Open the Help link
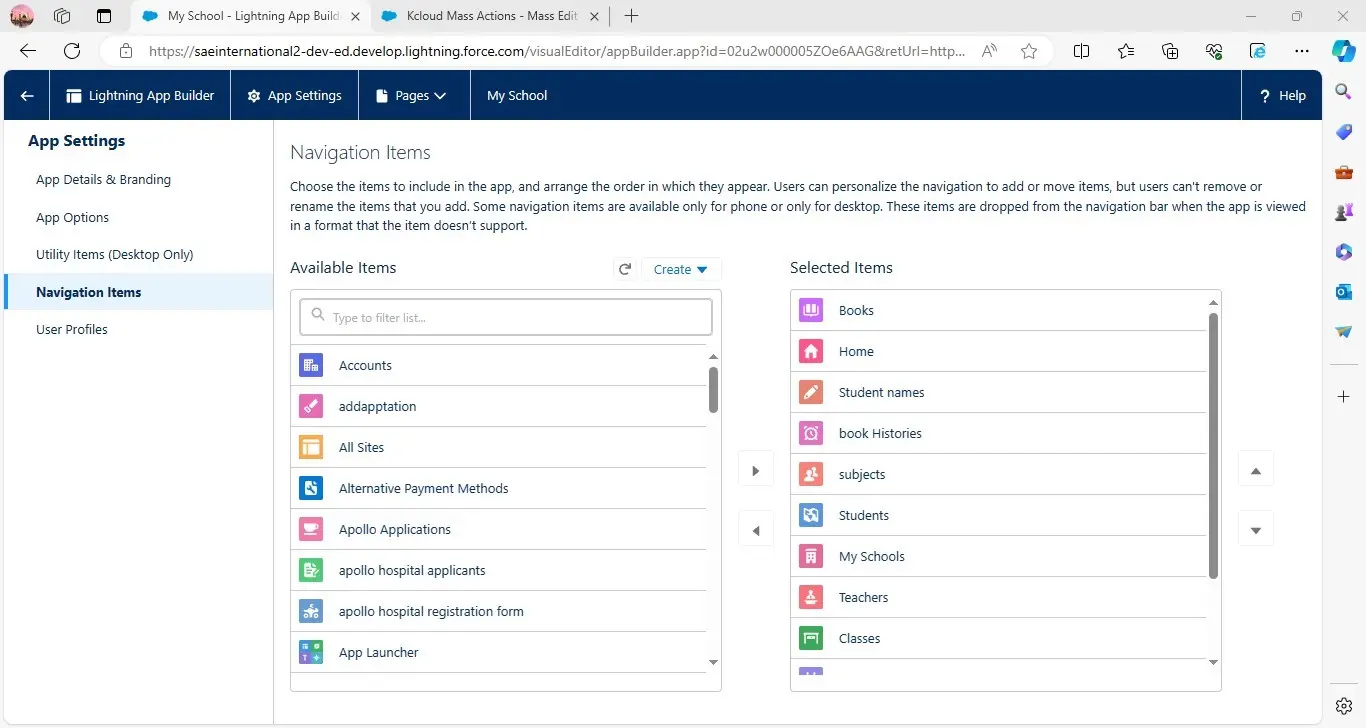This screenshot has height=728, width=1366. click(1282, 96)
